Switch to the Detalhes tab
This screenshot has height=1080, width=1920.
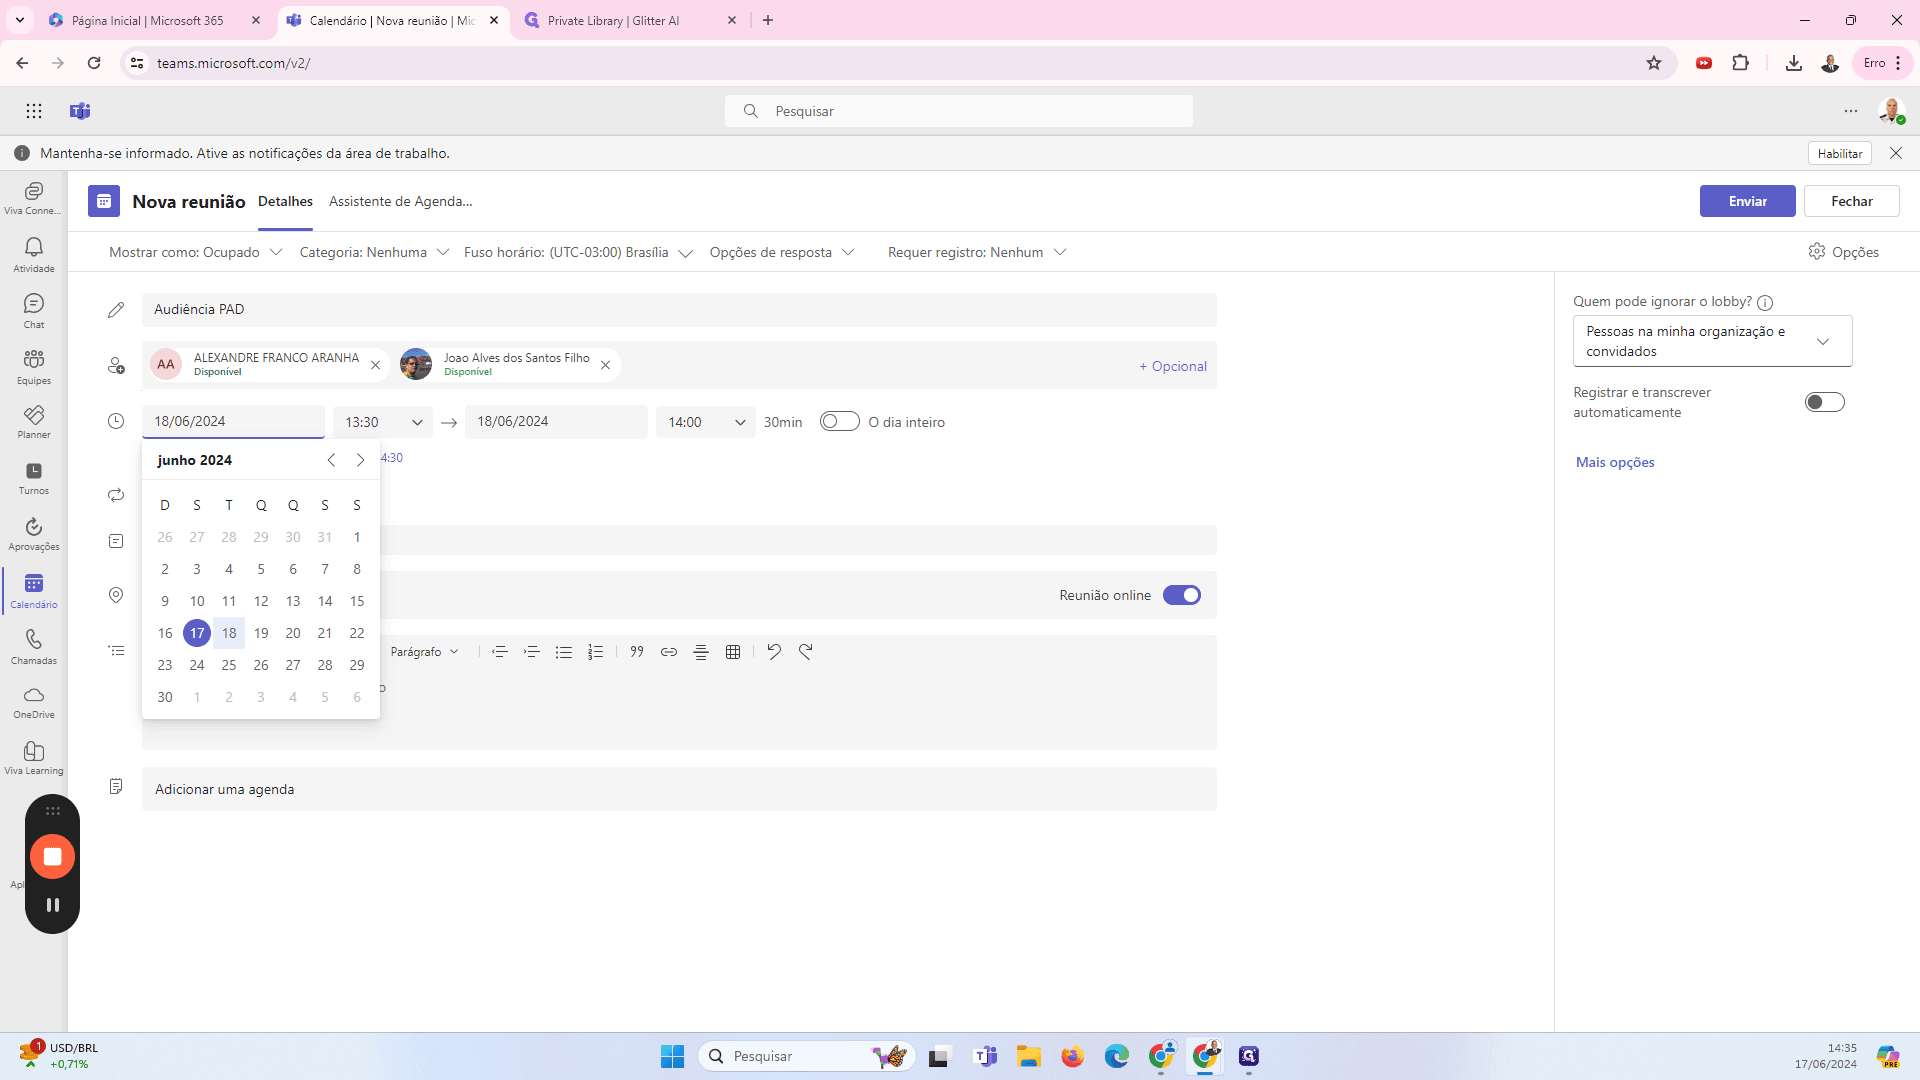coord(285,202)
